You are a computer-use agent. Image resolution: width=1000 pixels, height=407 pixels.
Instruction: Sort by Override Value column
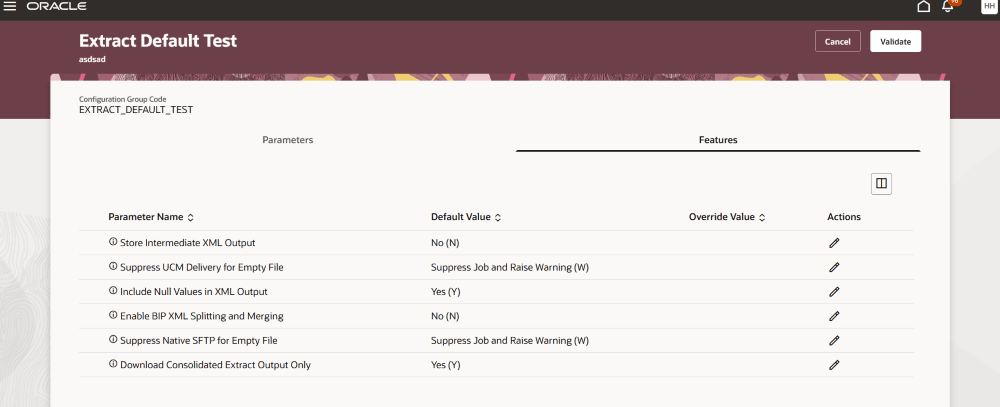761,218
